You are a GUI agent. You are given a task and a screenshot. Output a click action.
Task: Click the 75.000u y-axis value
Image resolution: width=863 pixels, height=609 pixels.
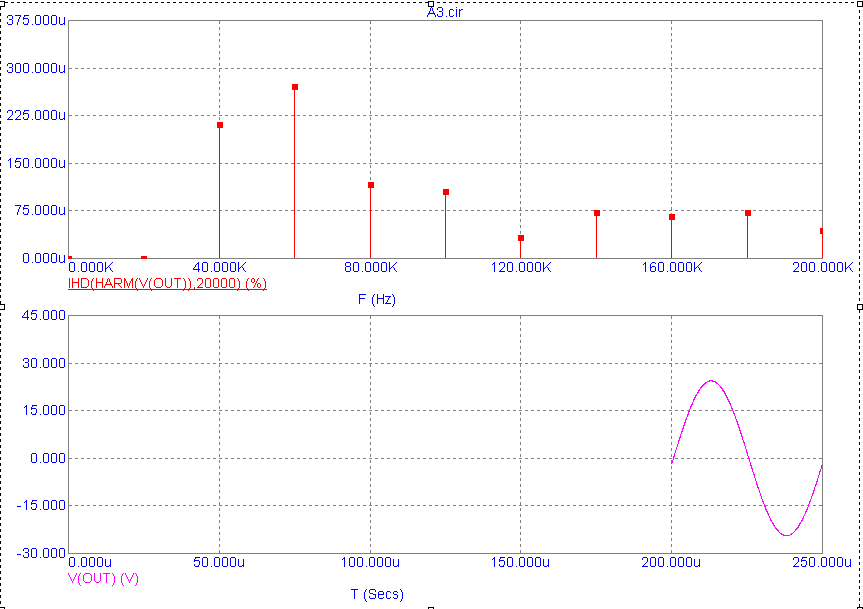click(x=39, y=210)
